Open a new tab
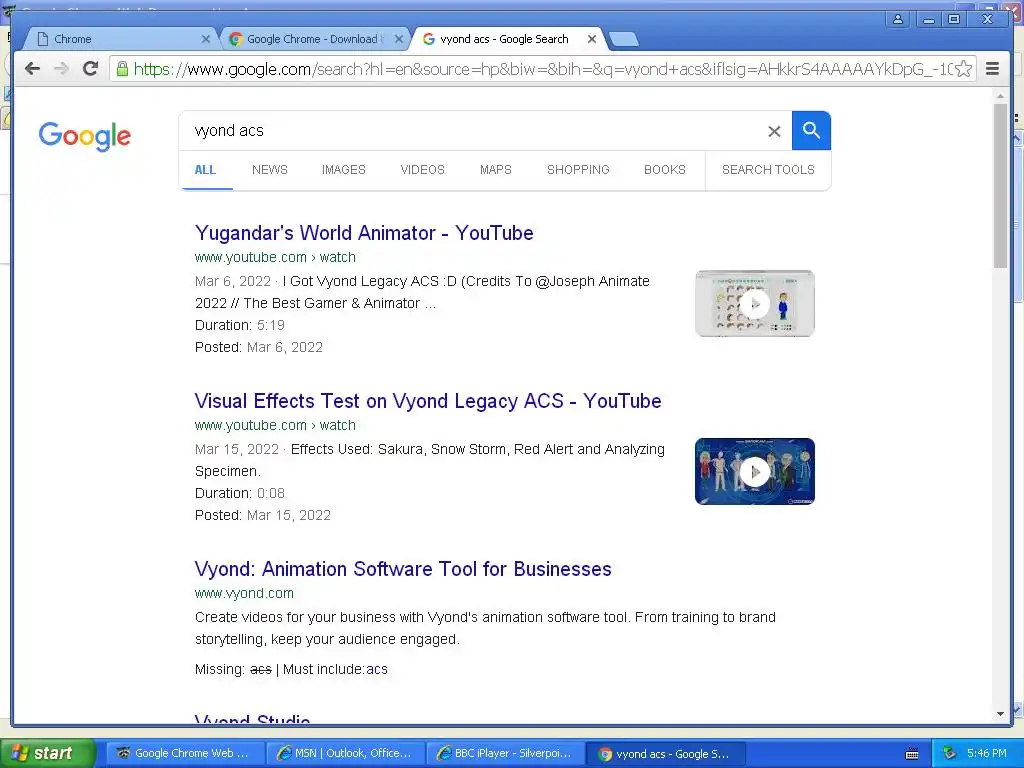1024x768 pixels. (x=624, y=40)
